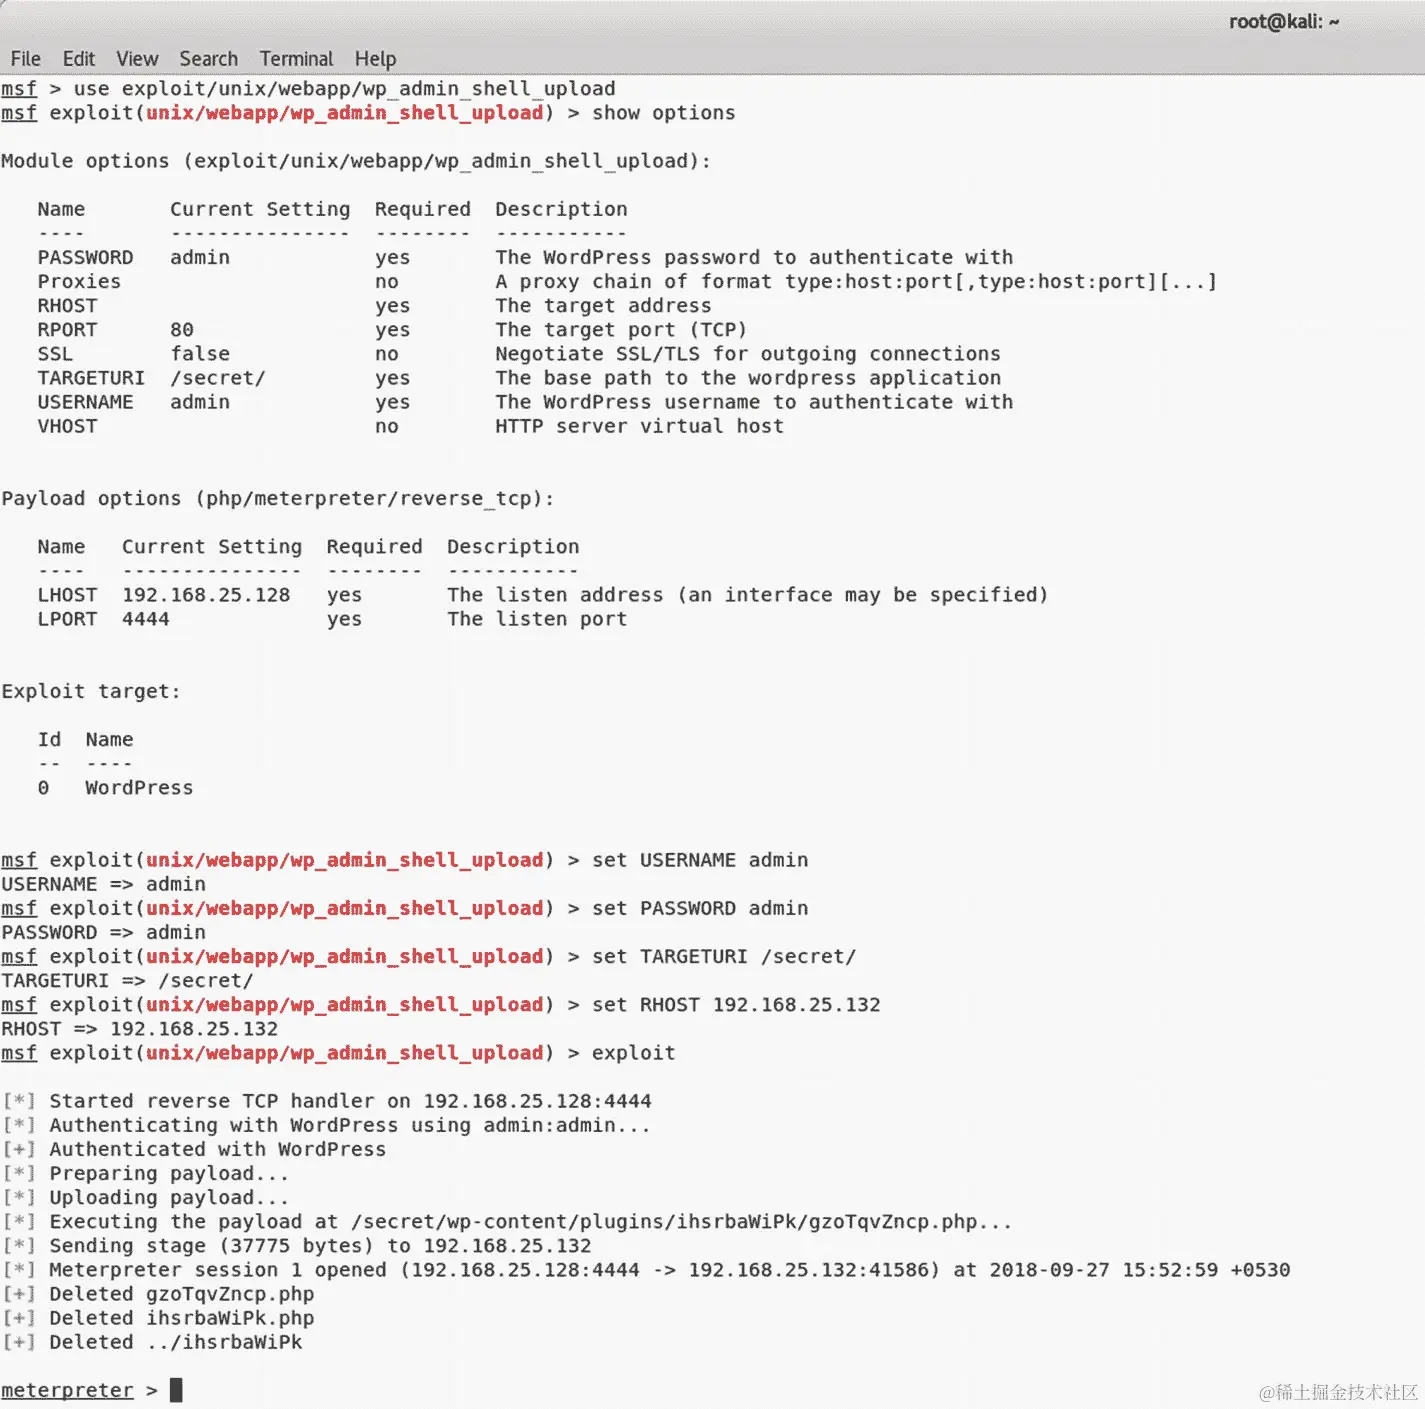Click the RPORT value 80

[182, 330]
